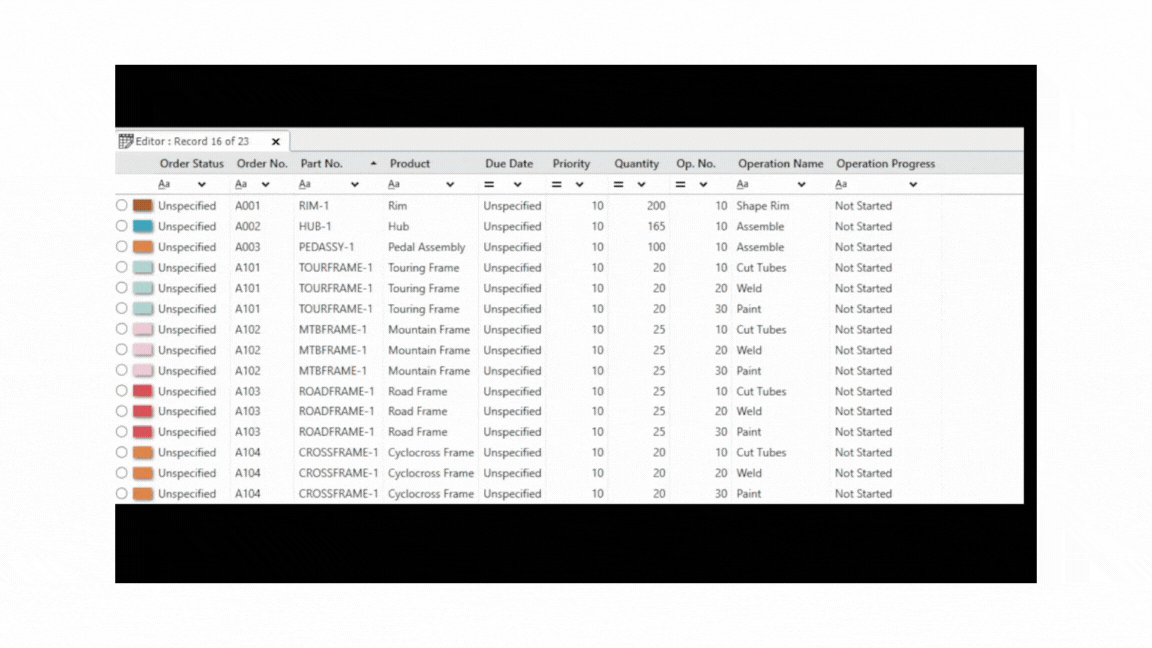Select the radio button for the PEDASSY-1 row
This screenshot has width=1152, height=648.
click(121, 246)
